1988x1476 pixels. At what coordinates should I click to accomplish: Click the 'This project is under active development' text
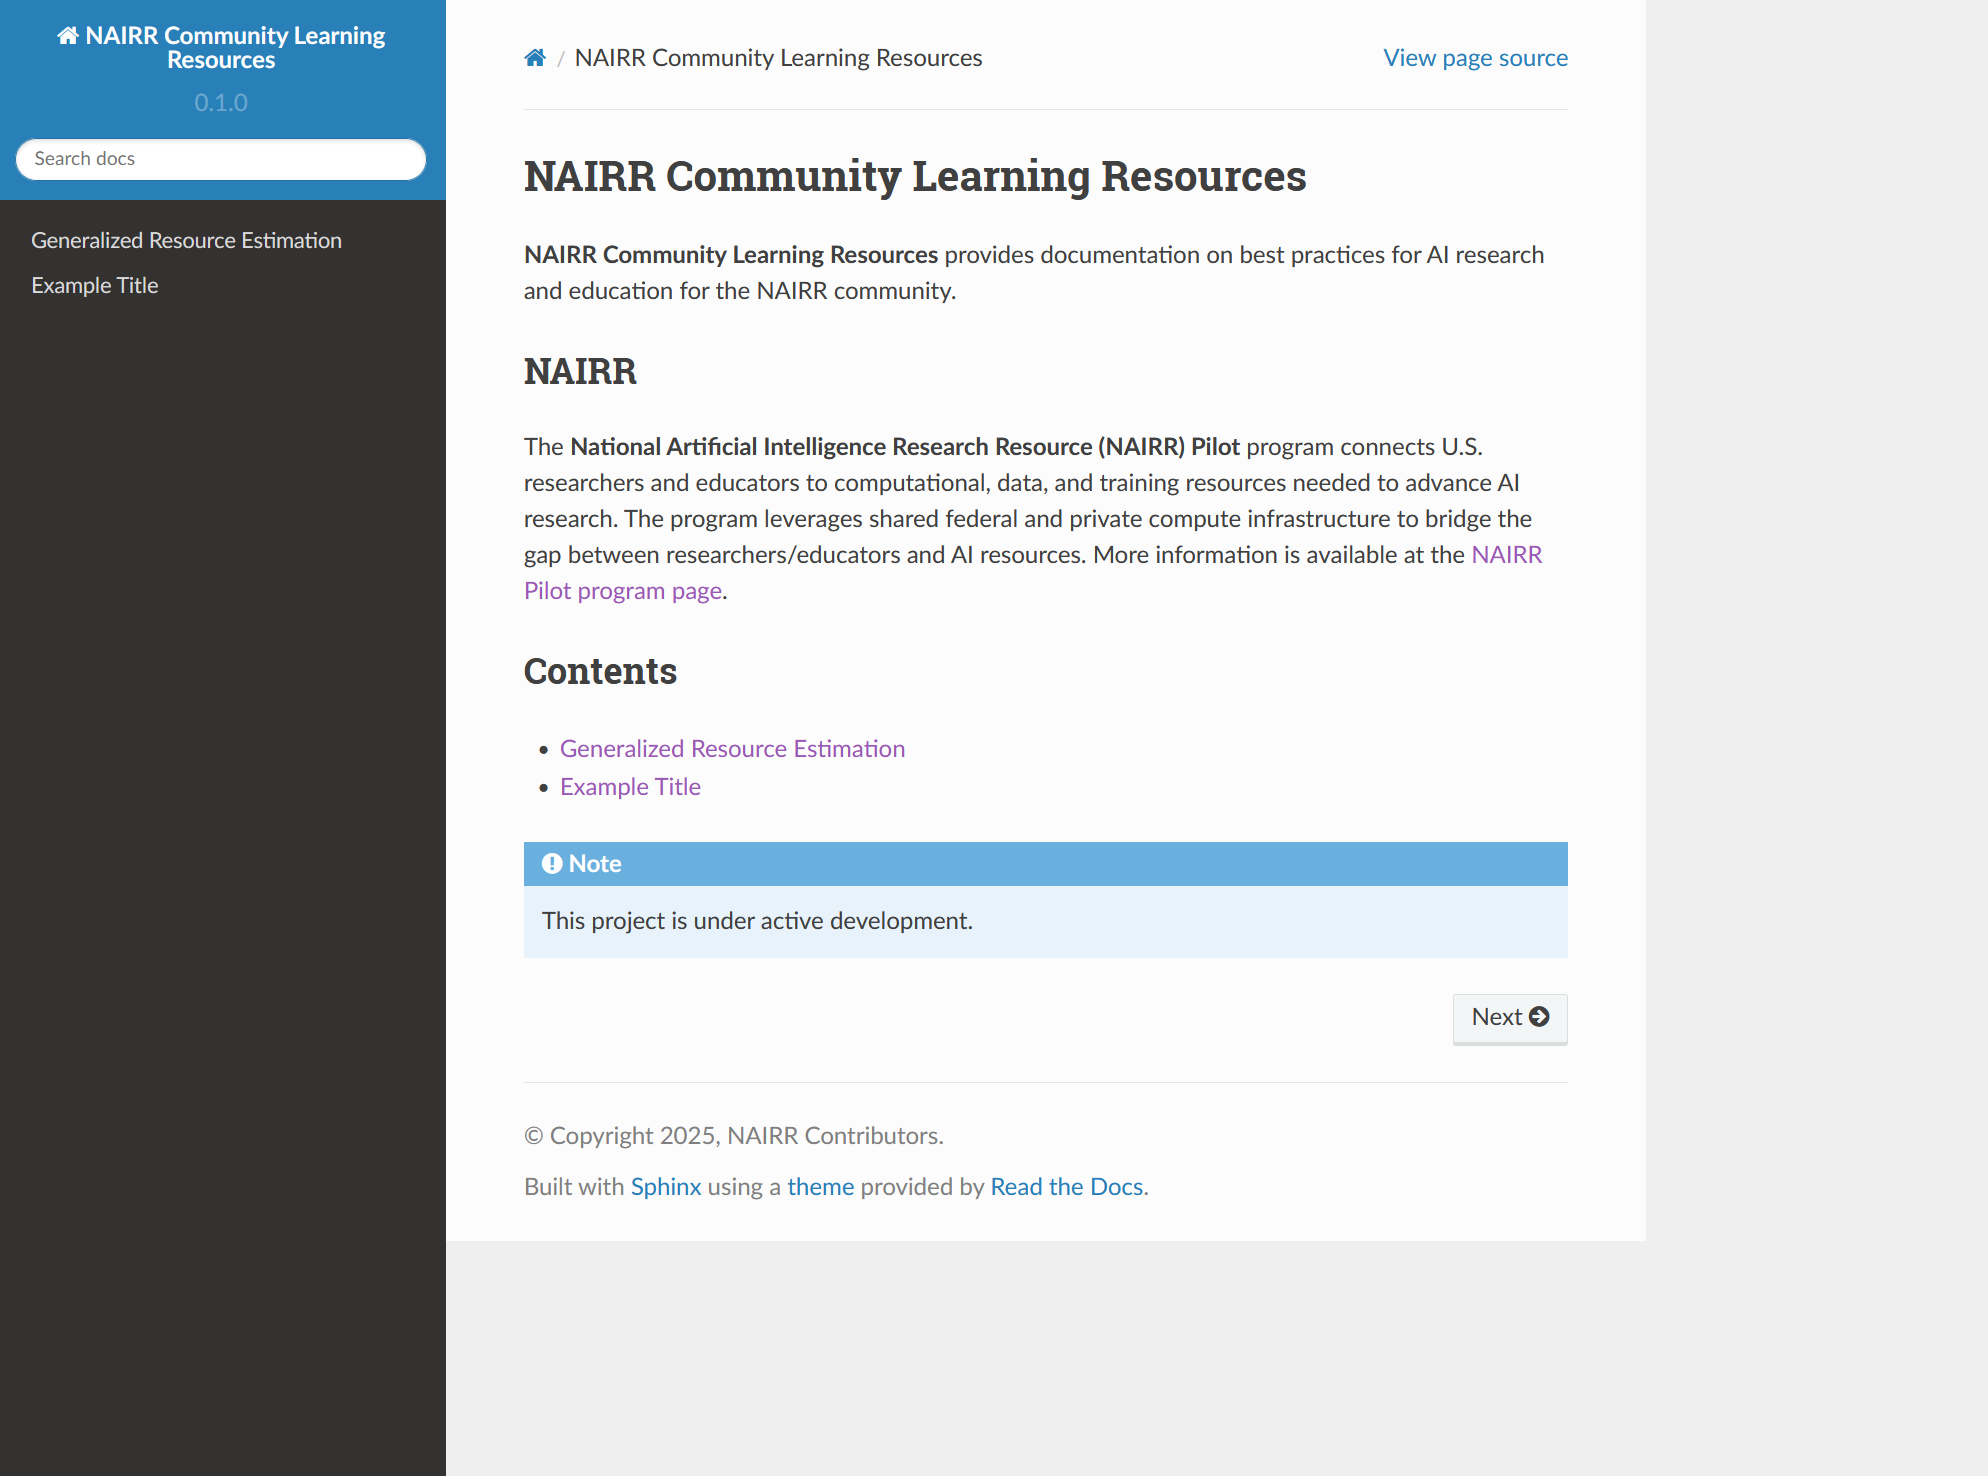click(x=757, y=921)
